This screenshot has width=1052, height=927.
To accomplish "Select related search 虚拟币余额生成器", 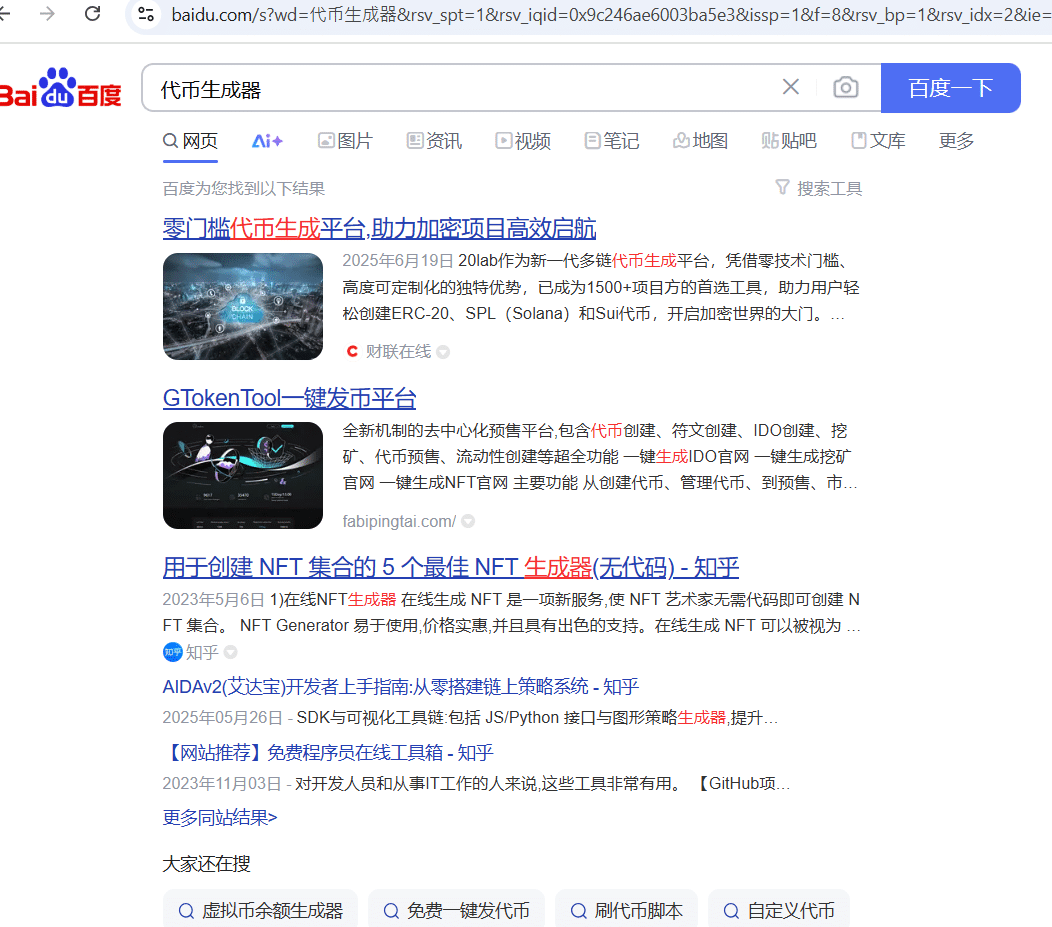I will click(261, 911).
